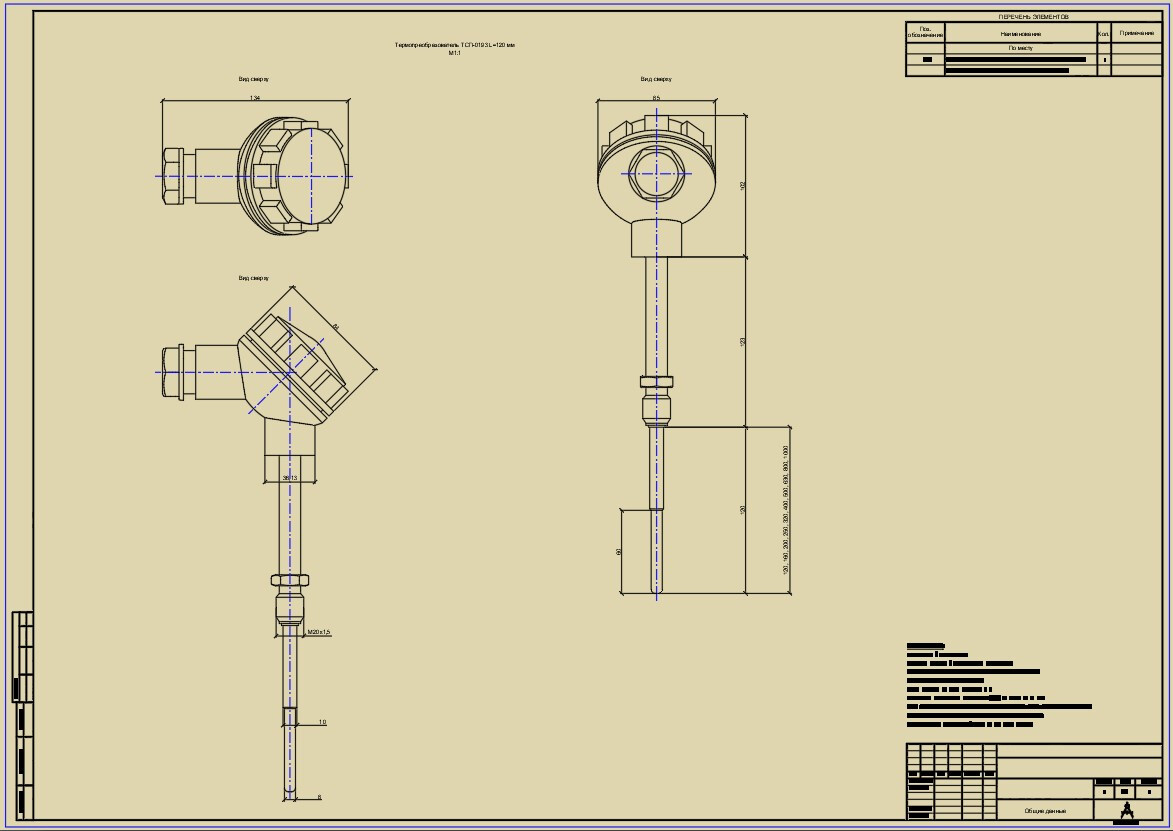The width and height of the screenshot is (1173, 831).
Task: Click the 85 dimension above the front view
Action: [x=656, y=98]
